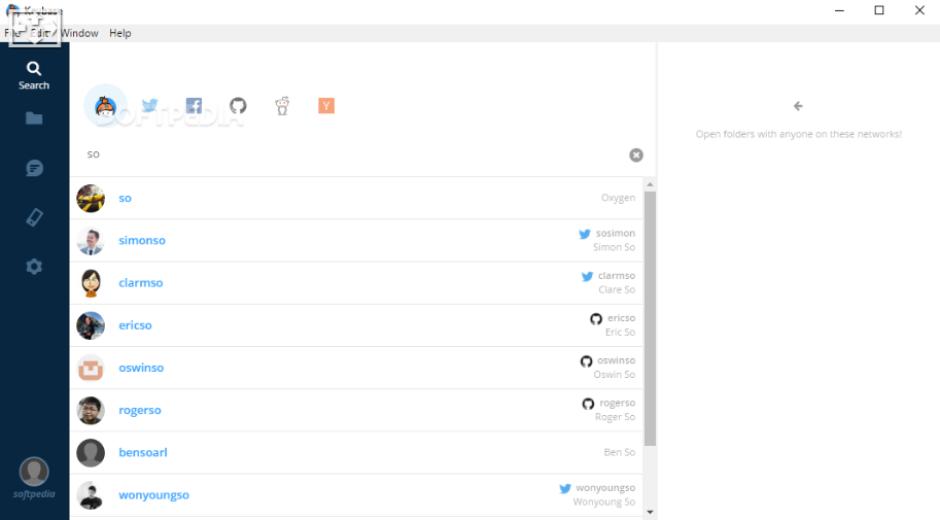Click the results scrollbar up arrow
The height and width of the screenshot is (520, 940).
coord(650,184)
